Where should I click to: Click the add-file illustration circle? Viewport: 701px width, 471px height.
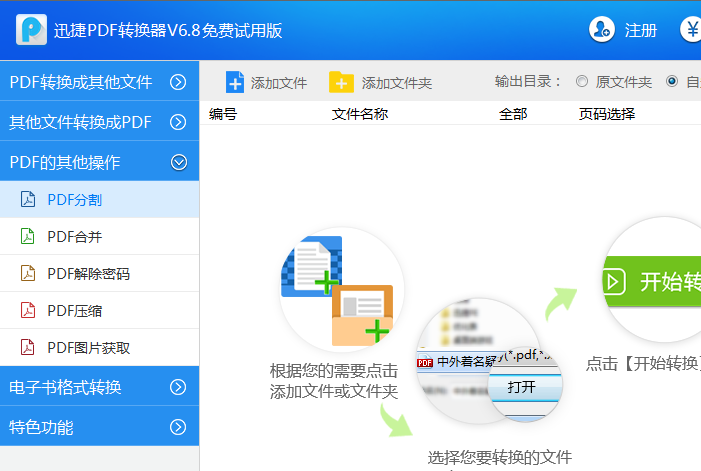pos(342,290)
